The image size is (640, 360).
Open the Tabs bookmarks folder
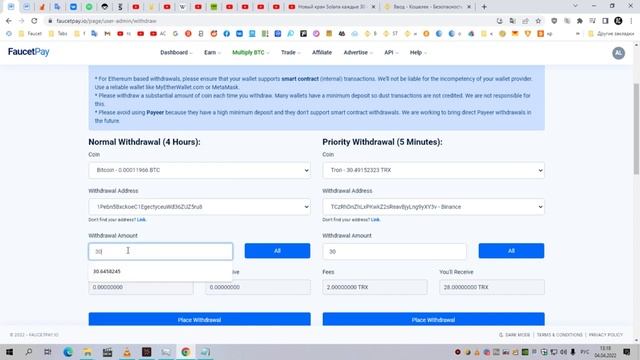click(x=58, y=34)
